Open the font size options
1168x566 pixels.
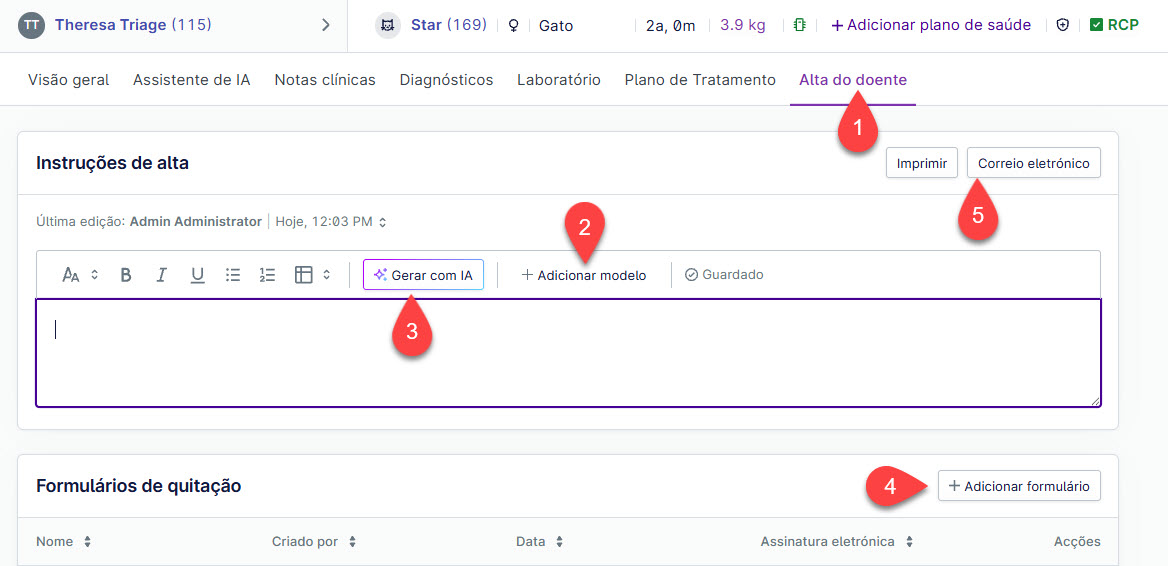point(71,275)
